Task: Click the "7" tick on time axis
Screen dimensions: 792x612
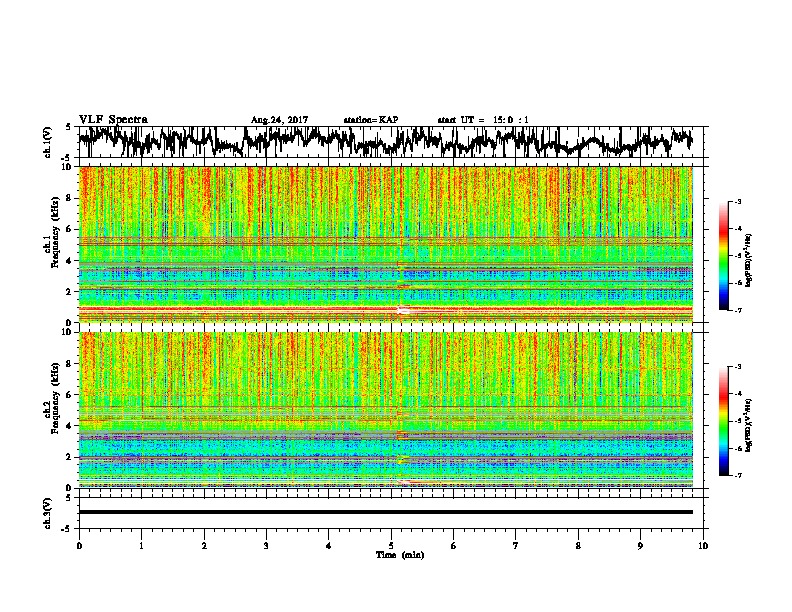Action: point(516,546)
